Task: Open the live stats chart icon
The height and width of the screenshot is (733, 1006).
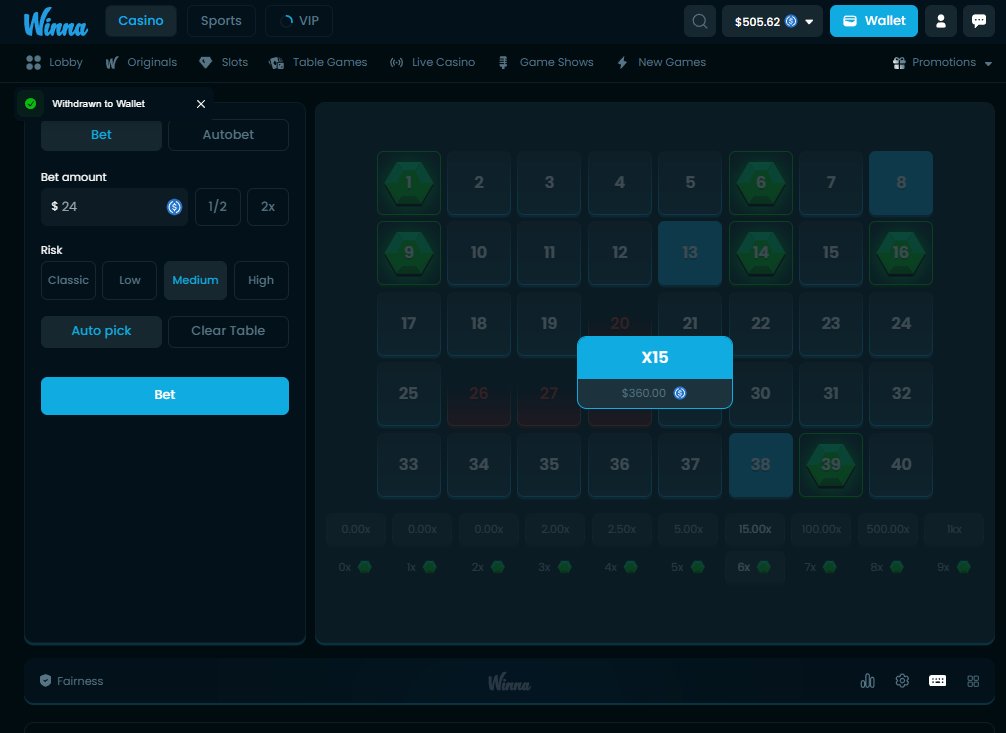Action: coord(867,681)
